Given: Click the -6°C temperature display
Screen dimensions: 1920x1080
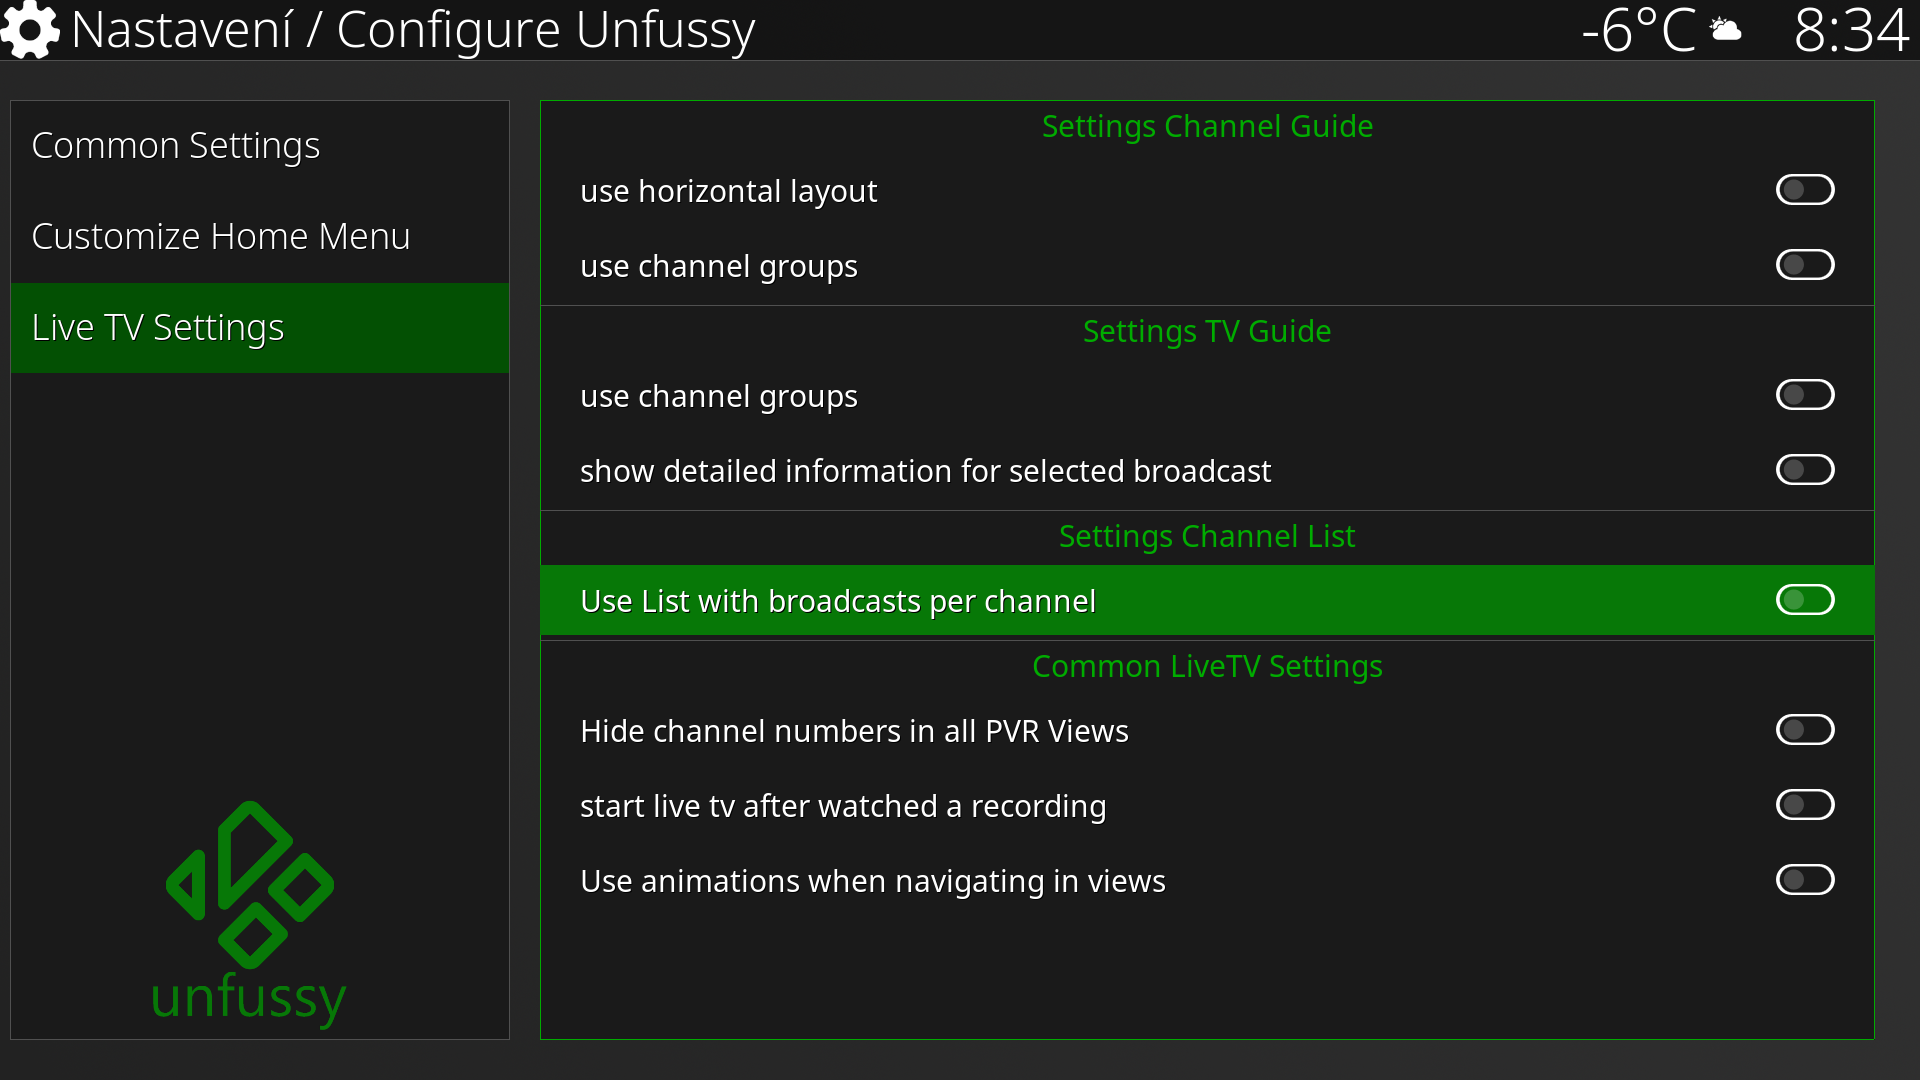Looking at the screenshot, I should [1638, 30].
